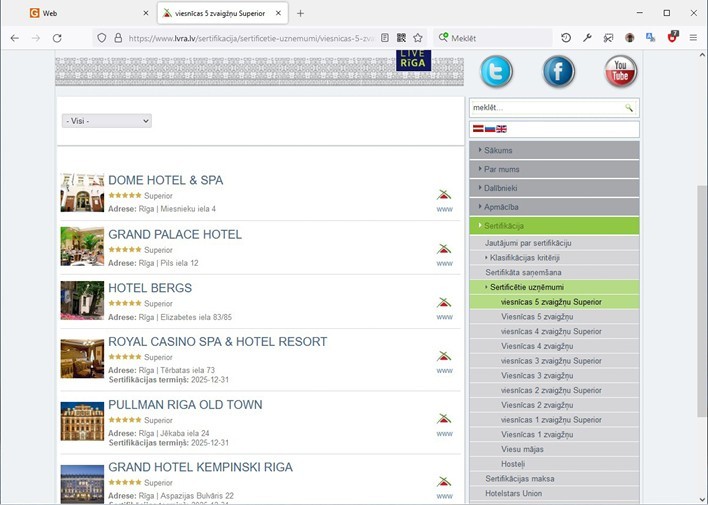Viewport: 708px width, 505px height.
Task: Click the shield tracking protection icon
Action: coord(102,38)
